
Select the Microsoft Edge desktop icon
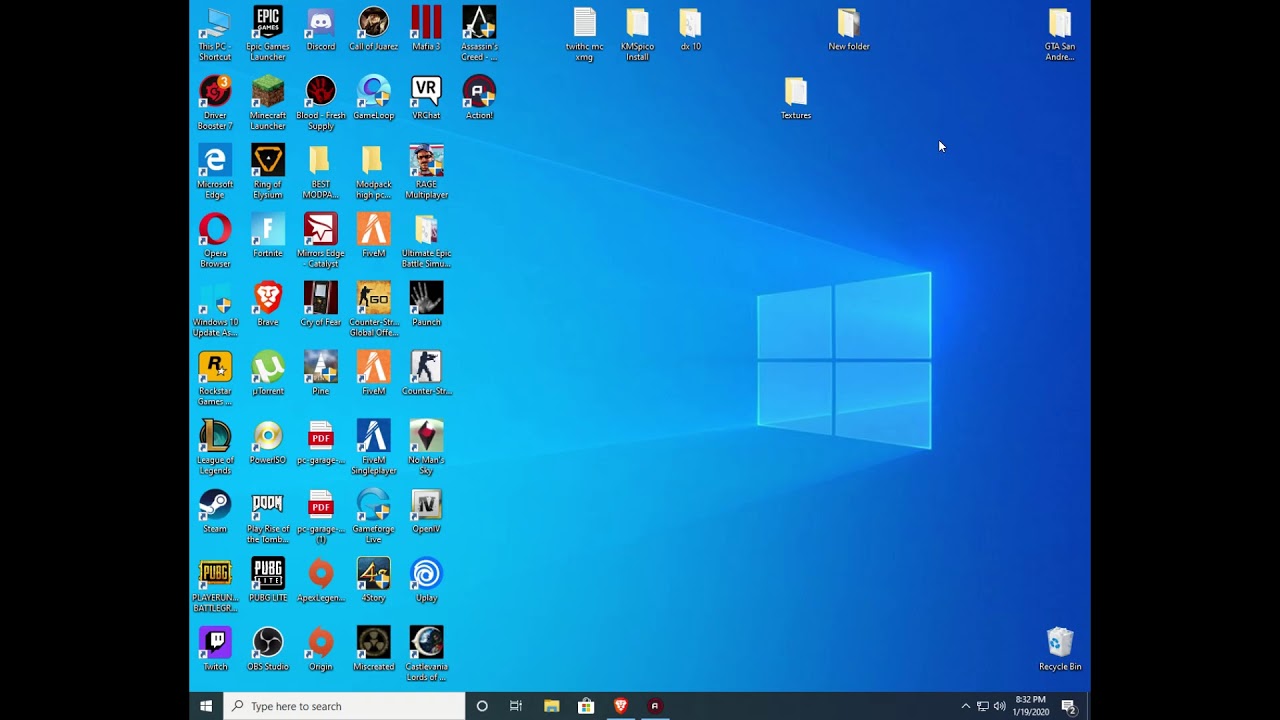(215, 171)
